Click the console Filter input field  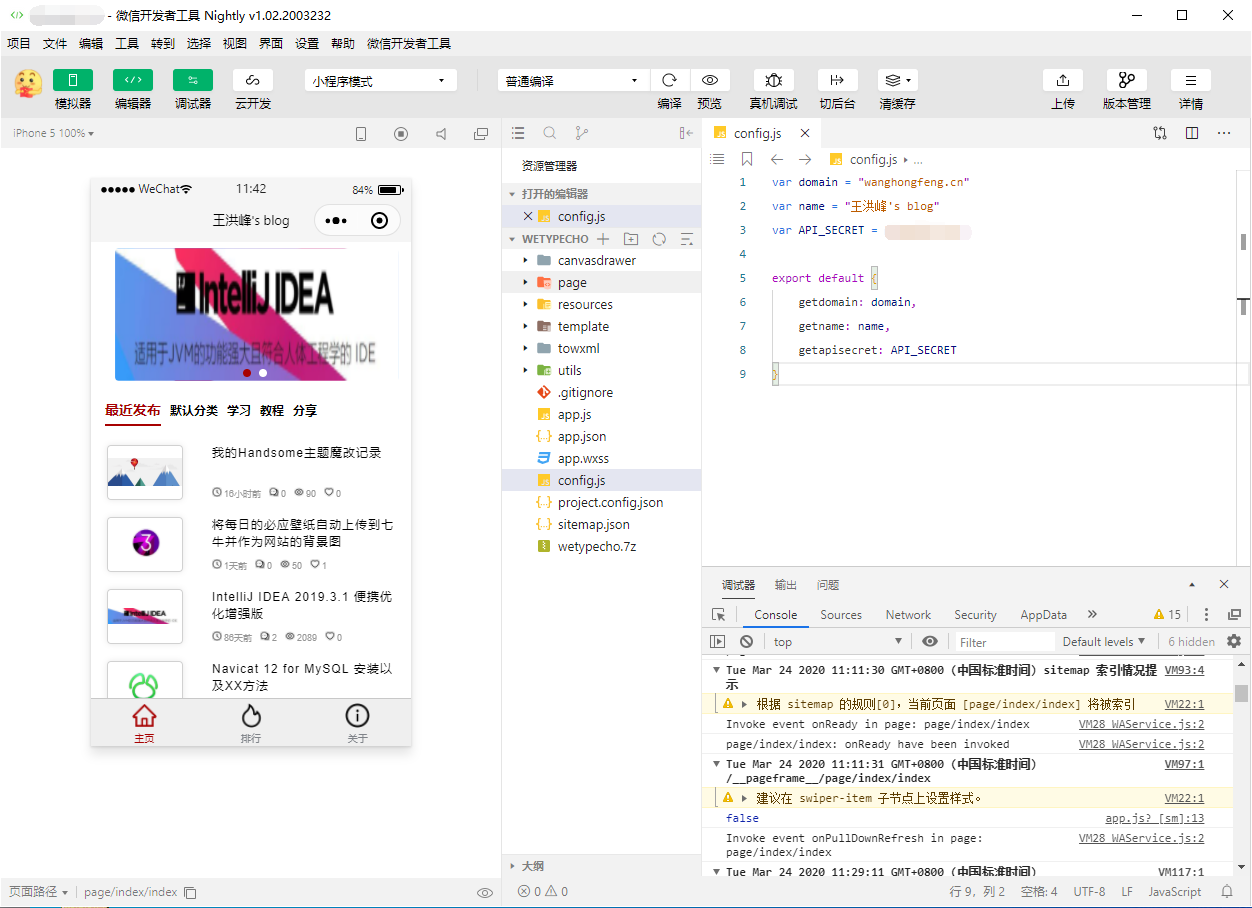[x=1004, y=642]
